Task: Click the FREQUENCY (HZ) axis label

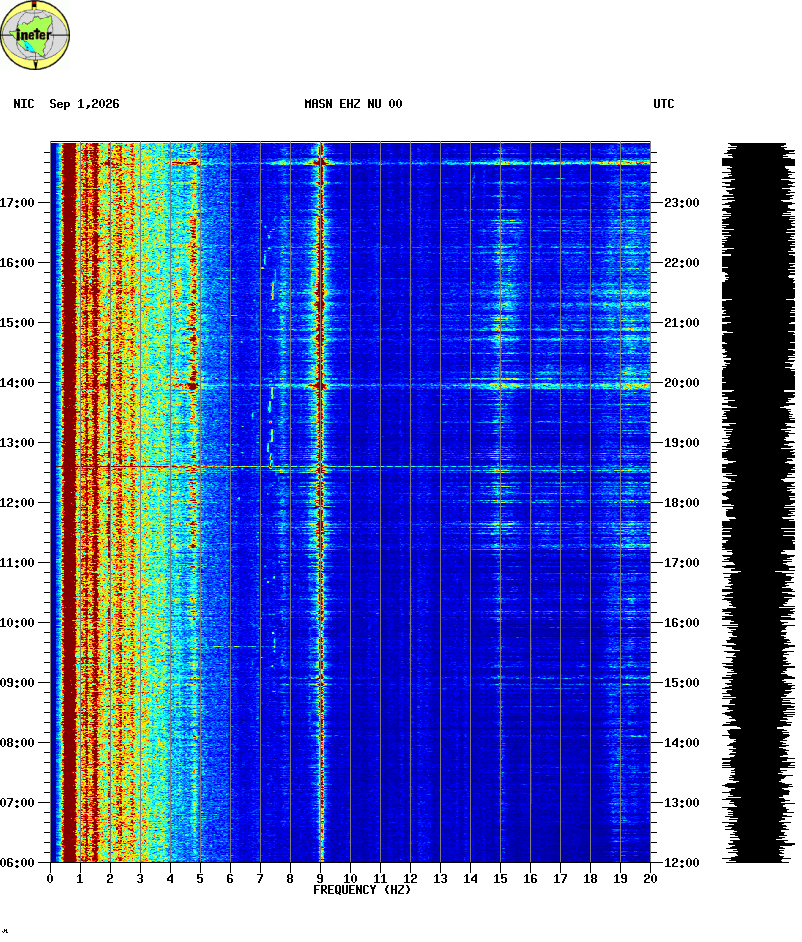Action: (x=362, y=890)
